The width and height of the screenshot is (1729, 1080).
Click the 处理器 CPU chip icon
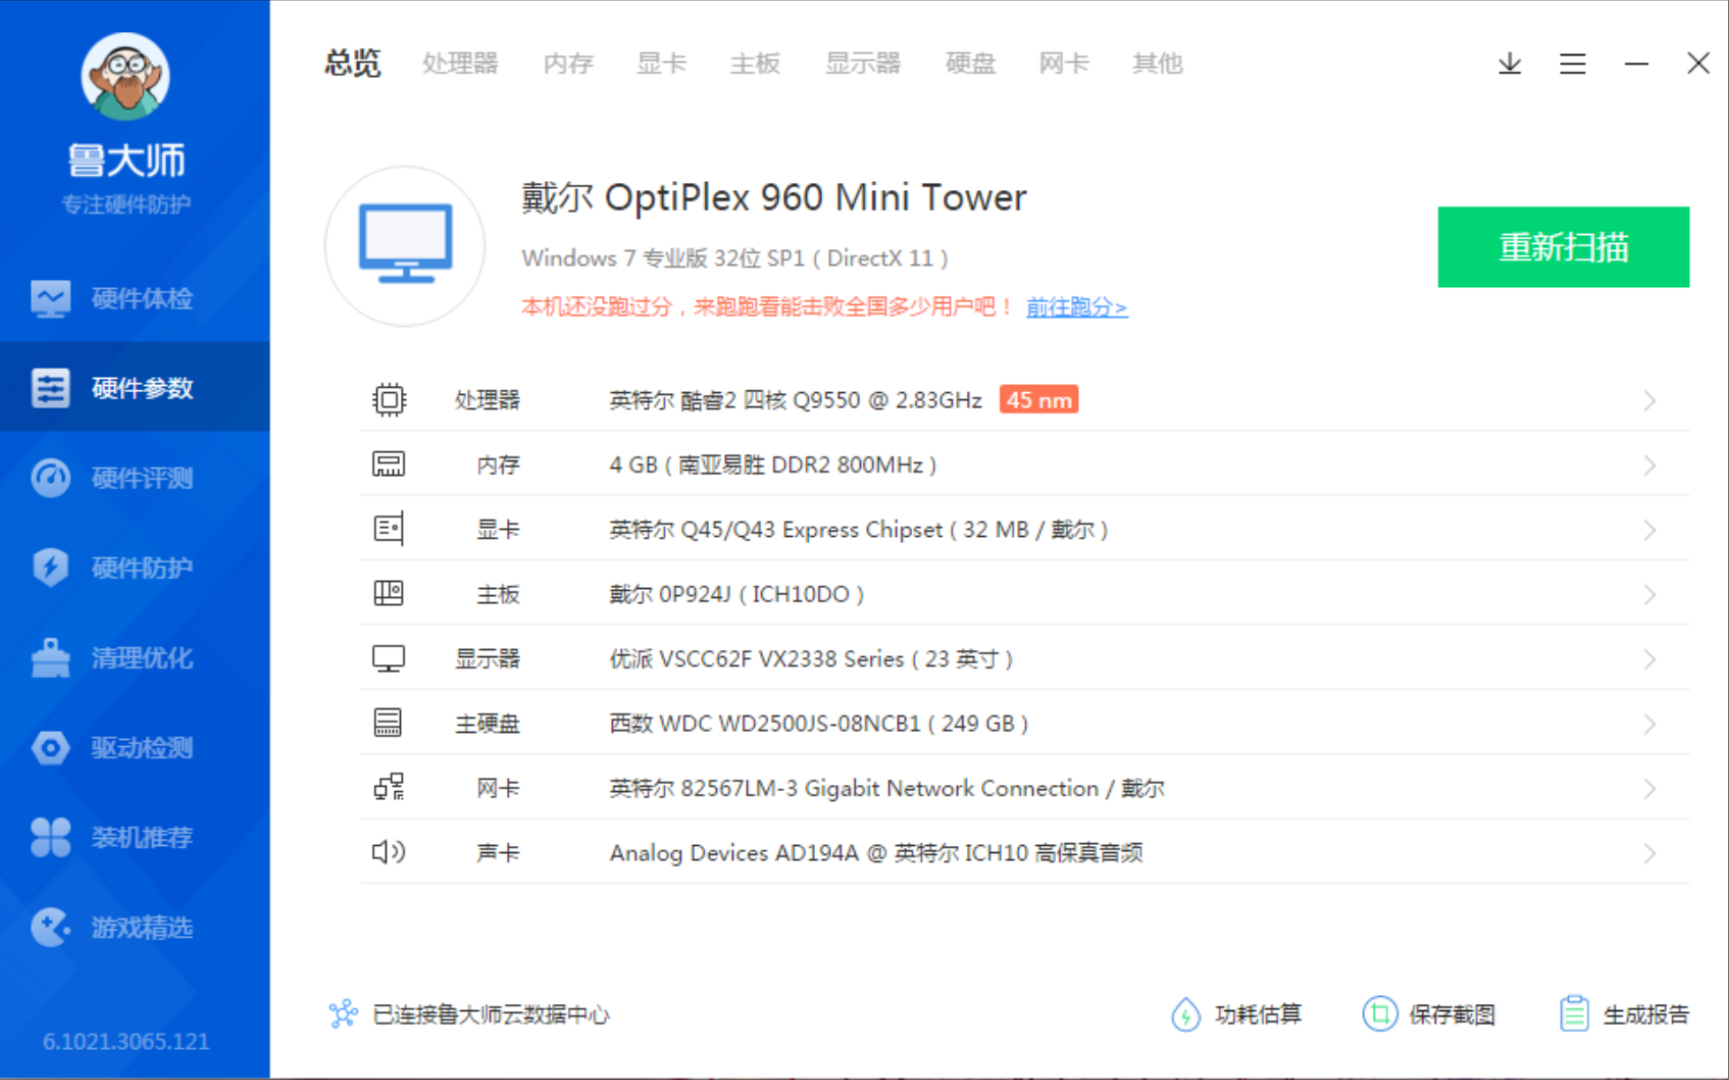[389, 400]
